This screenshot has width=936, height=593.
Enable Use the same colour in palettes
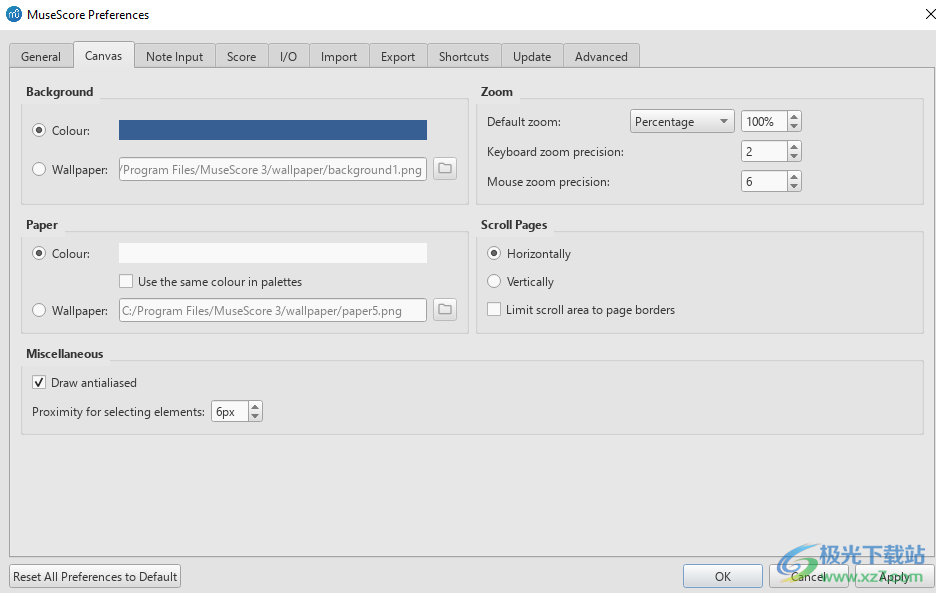click(x=126, y=282)
